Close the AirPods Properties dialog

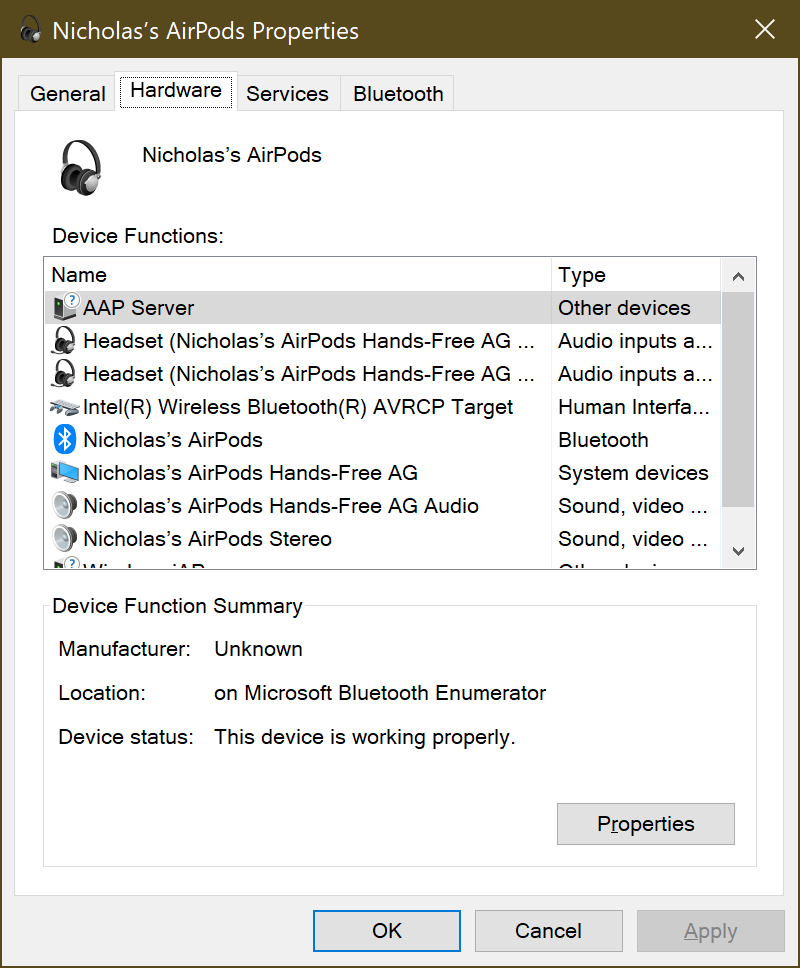pyautogui.click(x=765, y=29)
